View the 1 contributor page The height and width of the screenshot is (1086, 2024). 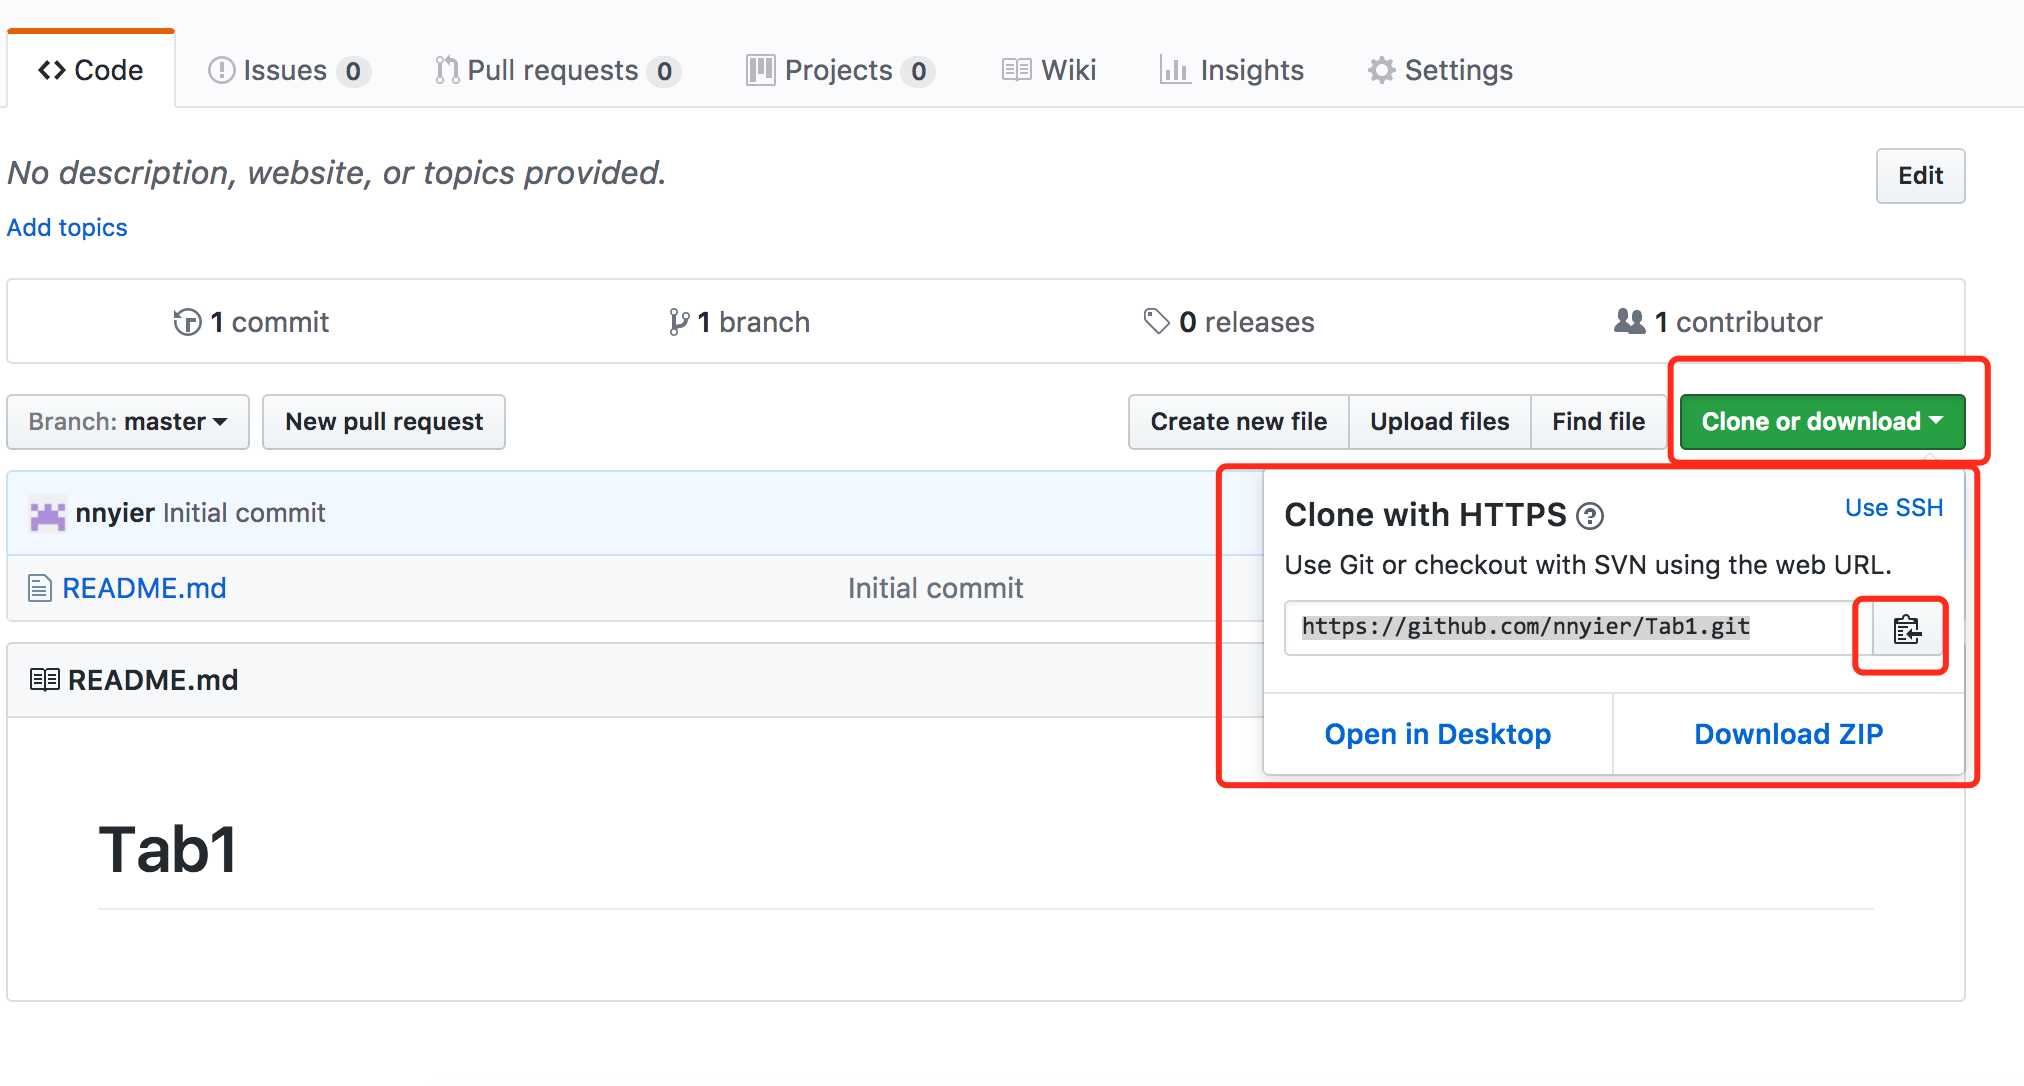coord(1718,322)
